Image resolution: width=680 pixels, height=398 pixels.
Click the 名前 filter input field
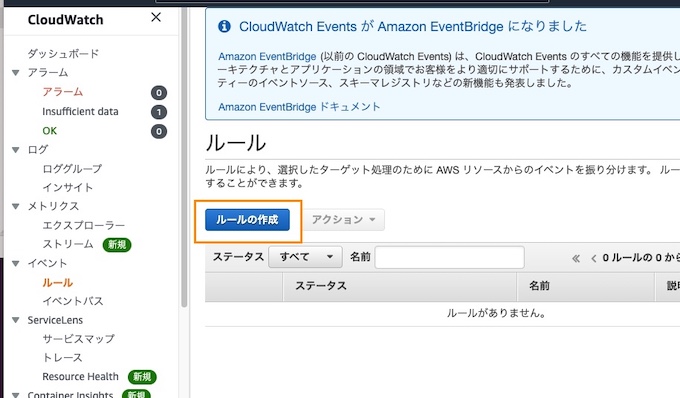click(449, 258)
